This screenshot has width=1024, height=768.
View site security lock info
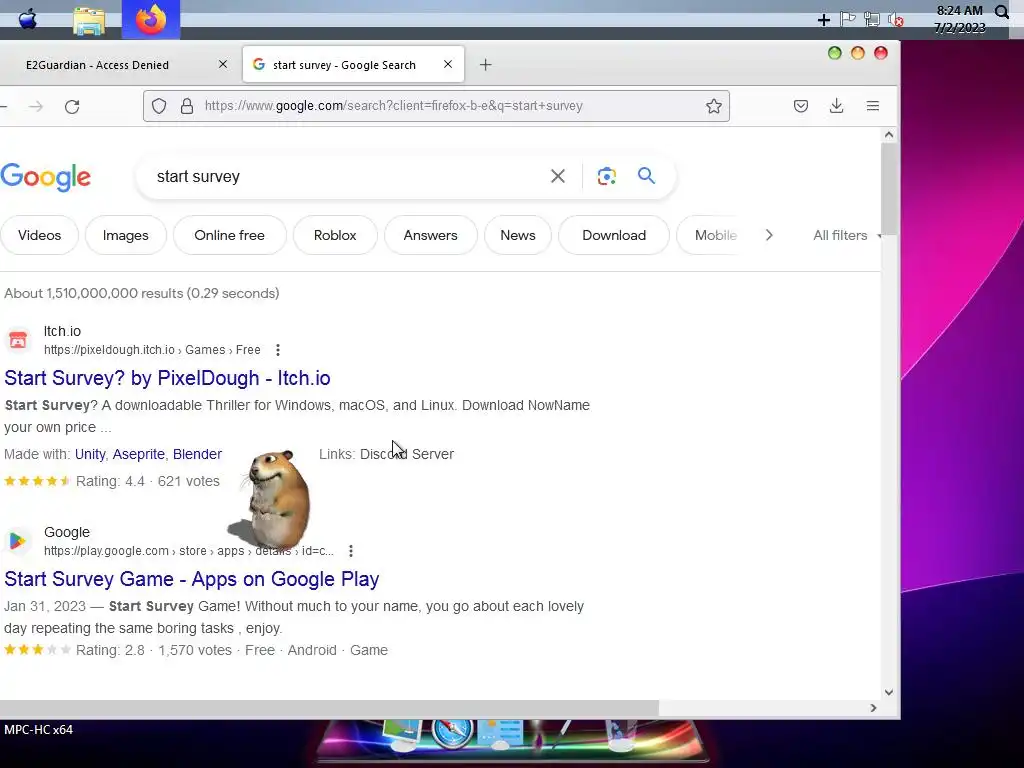point(187,106)
